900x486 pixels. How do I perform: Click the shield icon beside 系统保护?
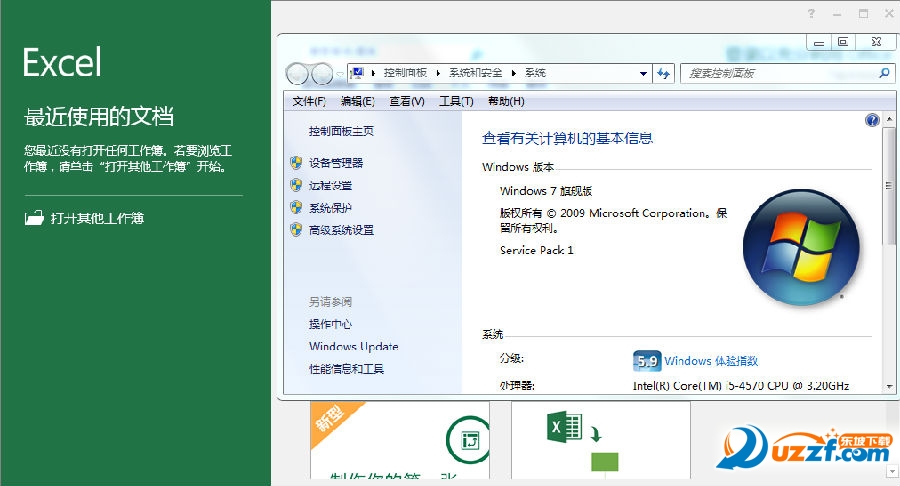(296, 208)
